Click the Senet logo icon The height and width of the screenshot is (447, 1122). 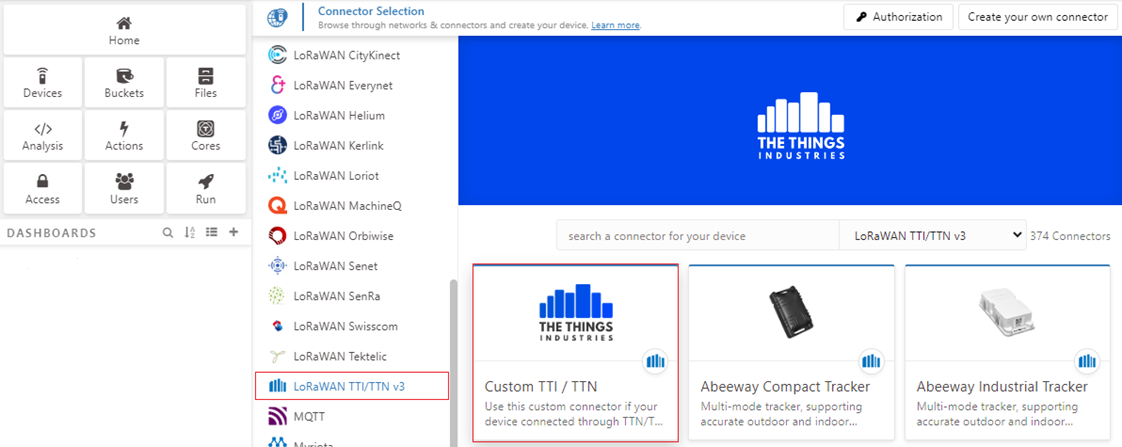point(277,265)
